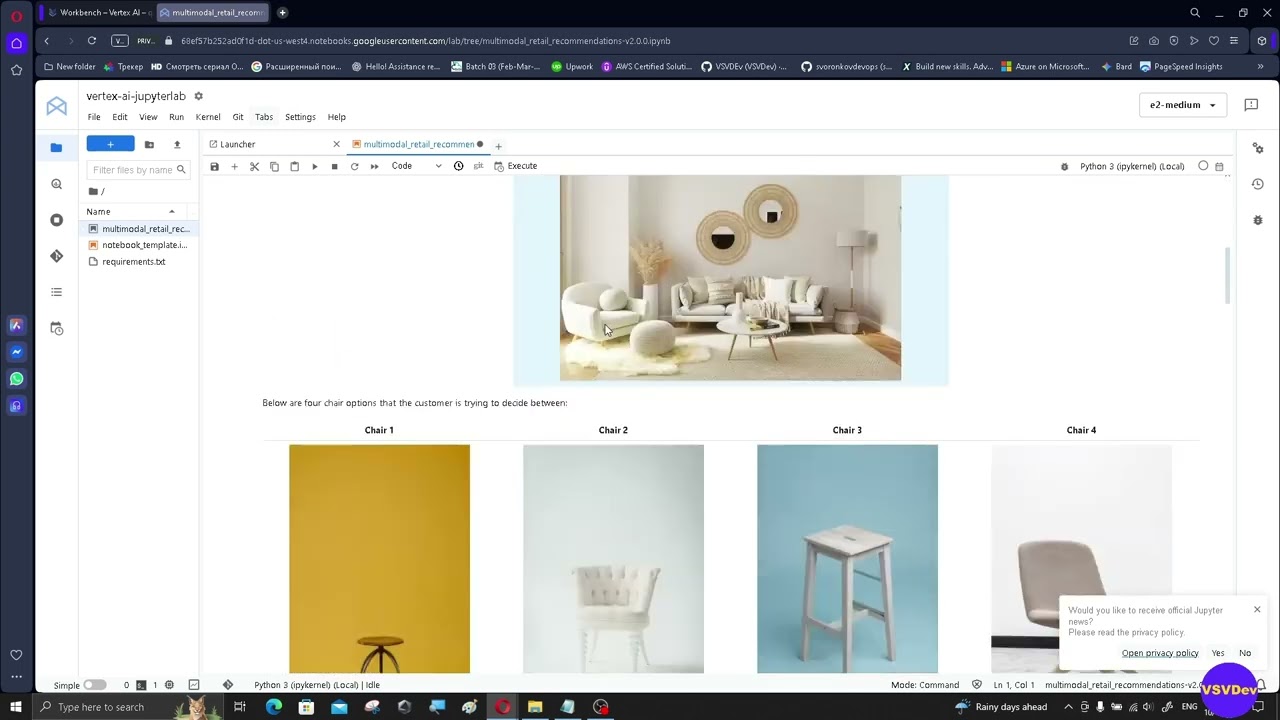Viewport: 1280px width, 720px height.
Task: Run the selected cell with the play icon
Action: 314,166
